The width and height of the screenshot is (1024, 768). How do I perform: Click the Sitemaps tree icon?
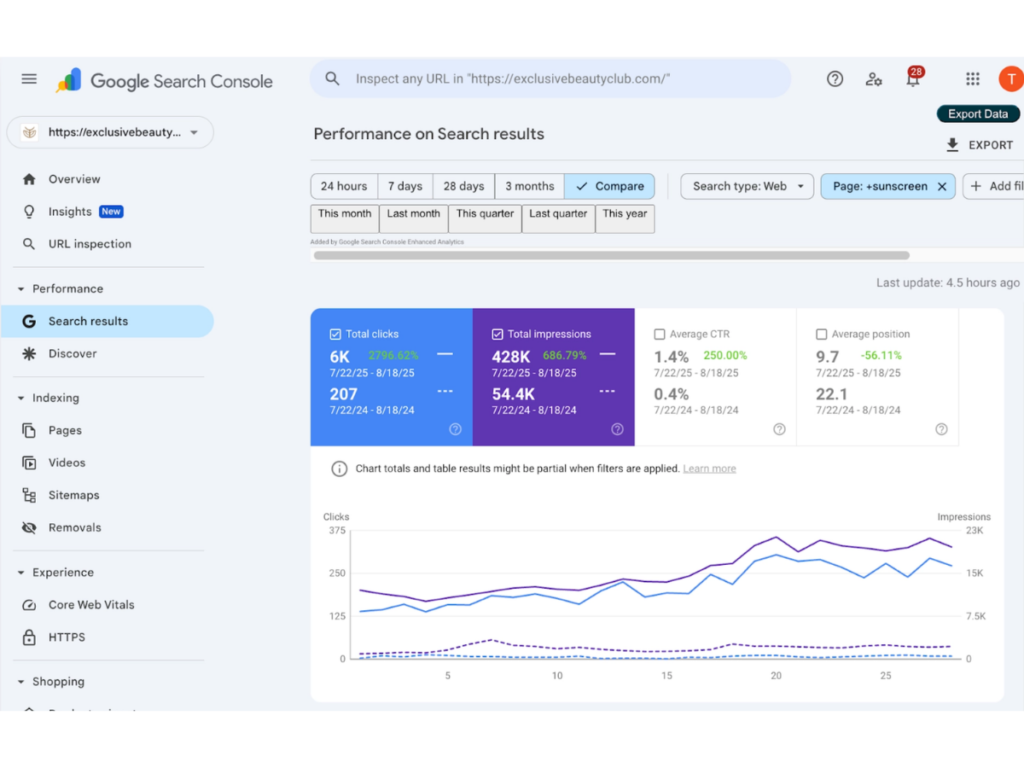point(29,495)
